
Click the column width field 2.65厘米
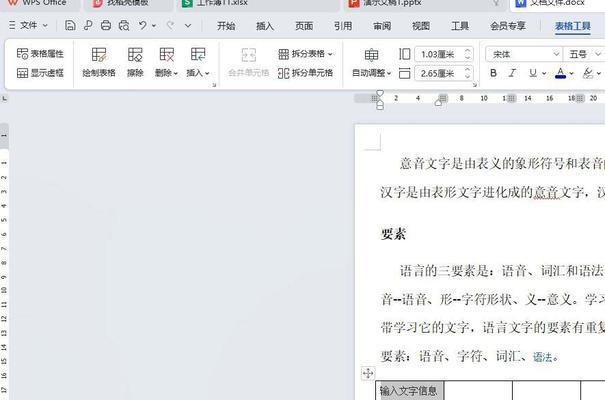click(438, 73)
